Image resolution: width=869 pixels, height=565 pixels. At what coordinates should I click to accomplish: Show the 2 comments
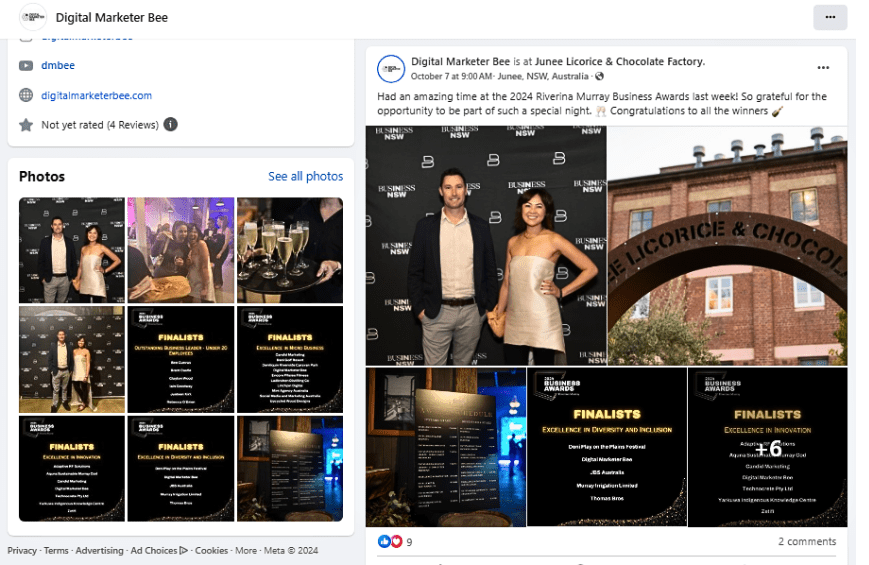[x=807, y=541]
